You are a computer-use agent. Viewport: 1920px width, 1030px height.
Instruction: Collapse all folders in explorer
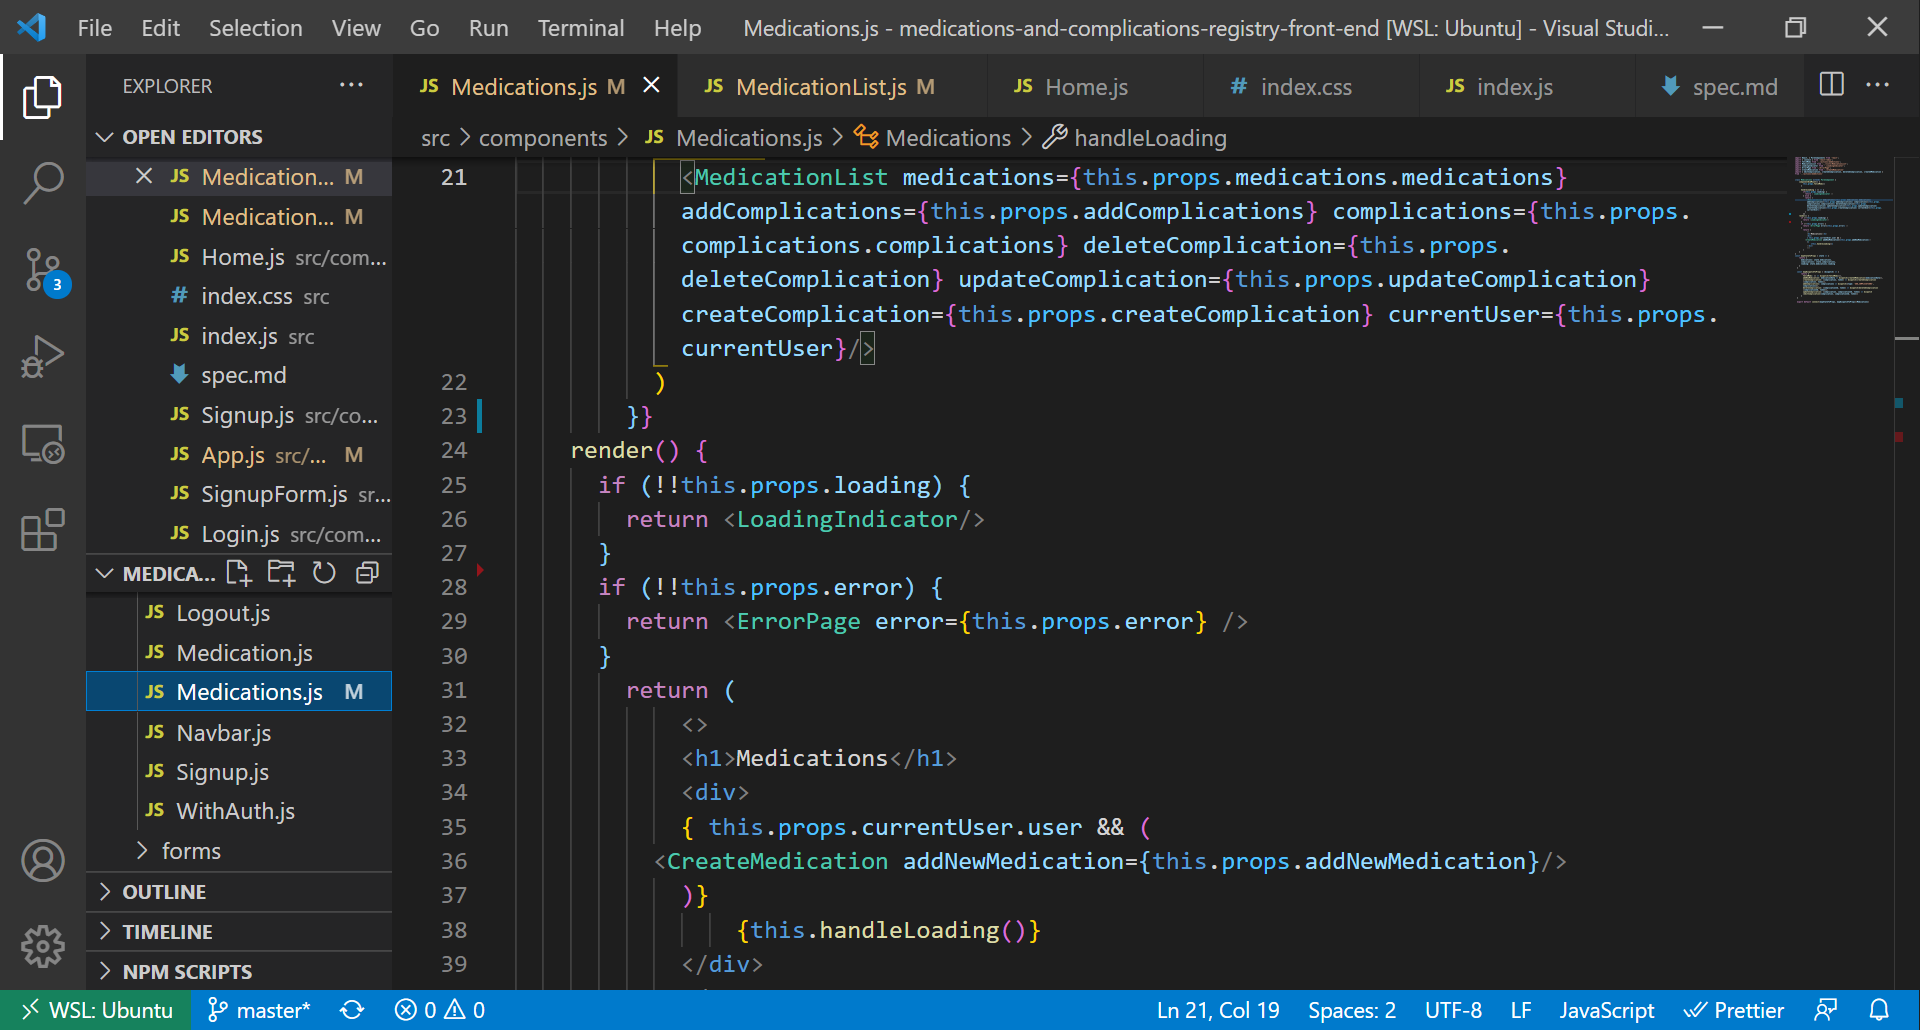tap(368, 573)
